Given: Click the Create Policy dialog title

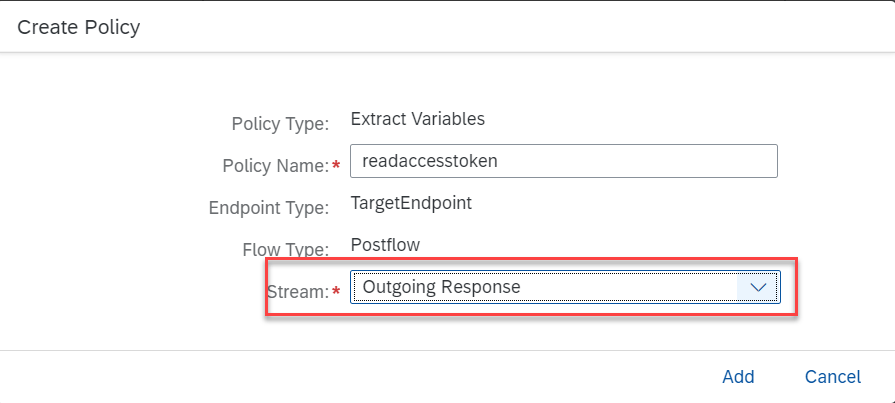Looking at the screenshot, I should pos(79,27).
